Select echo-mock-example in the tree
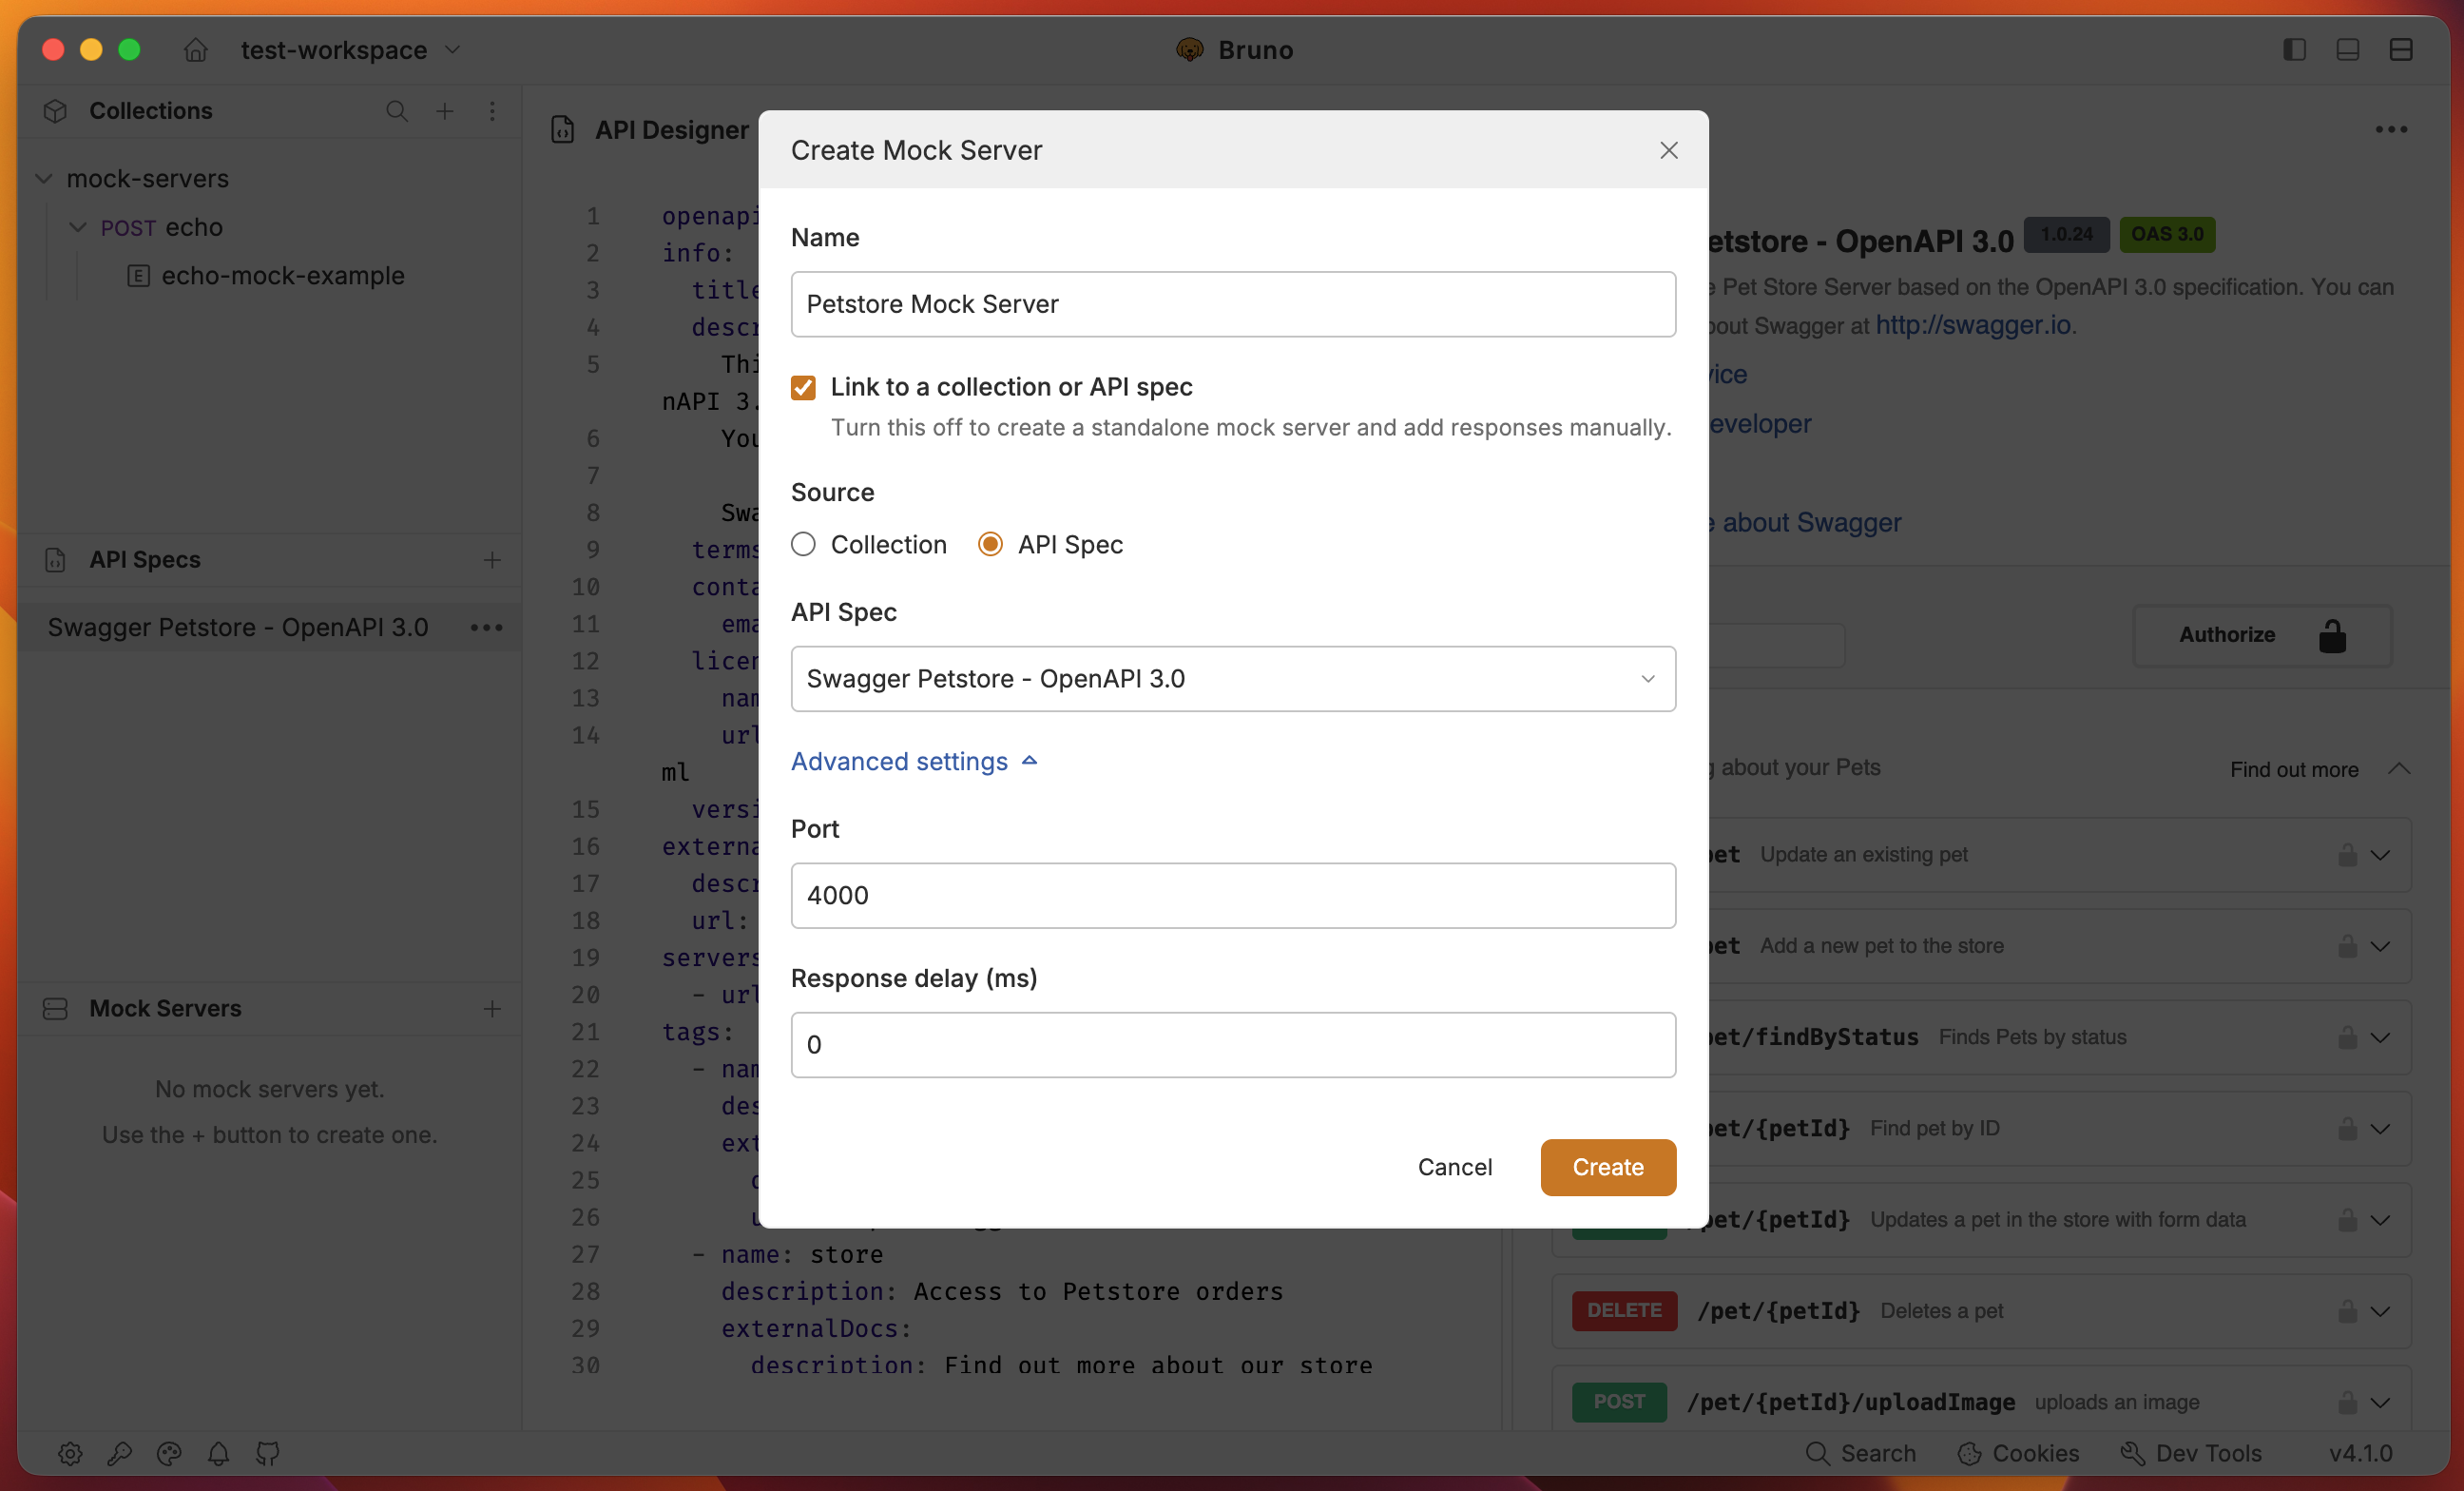 pyautogui.click(x=283, y=275)
